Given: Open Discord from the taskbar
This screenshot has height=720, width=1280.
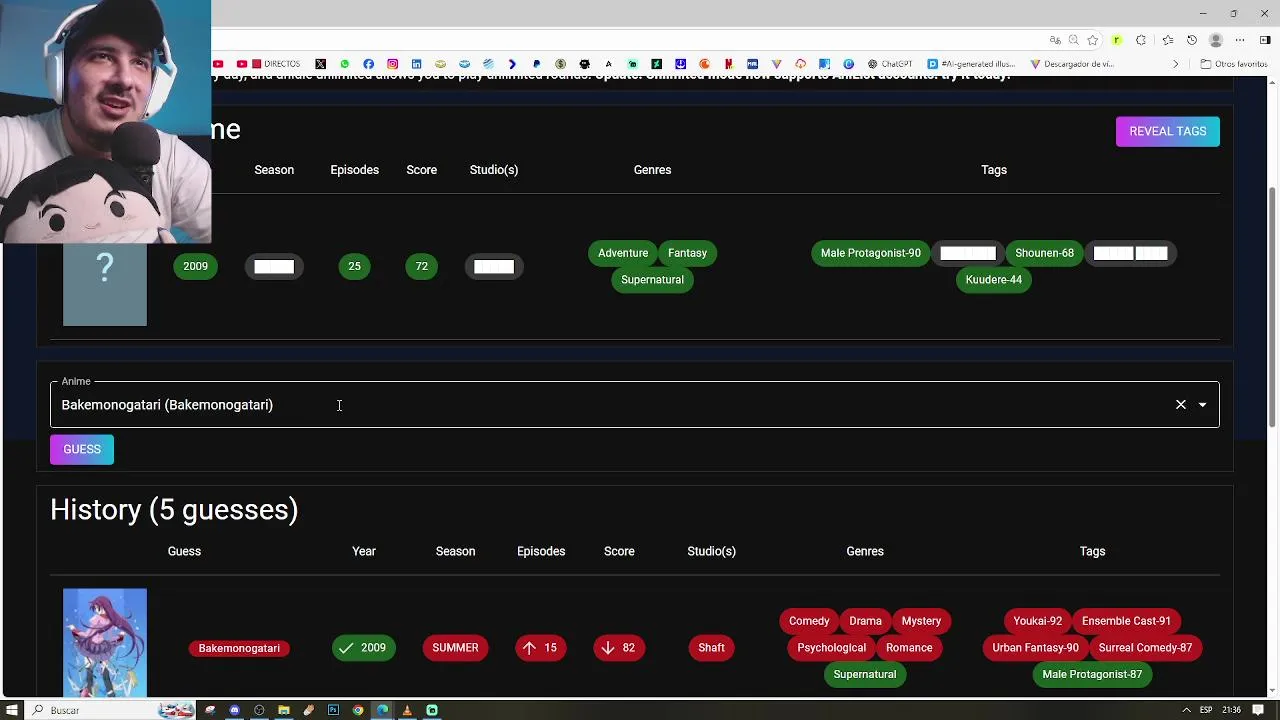Looking at the screenshot, I should pos(235,710).
